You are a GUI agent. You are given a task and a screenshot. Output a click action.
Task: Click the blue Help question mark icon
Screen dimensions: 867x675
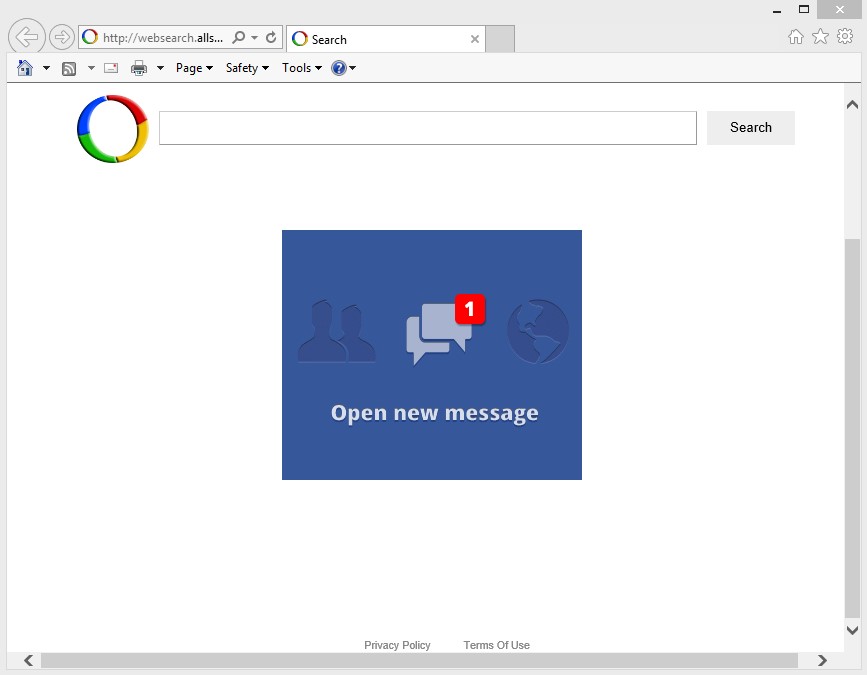[339, 68]
